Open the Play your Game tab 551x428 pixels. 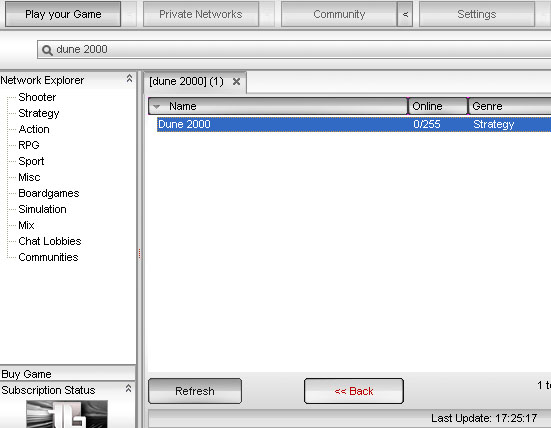[63, 14]
